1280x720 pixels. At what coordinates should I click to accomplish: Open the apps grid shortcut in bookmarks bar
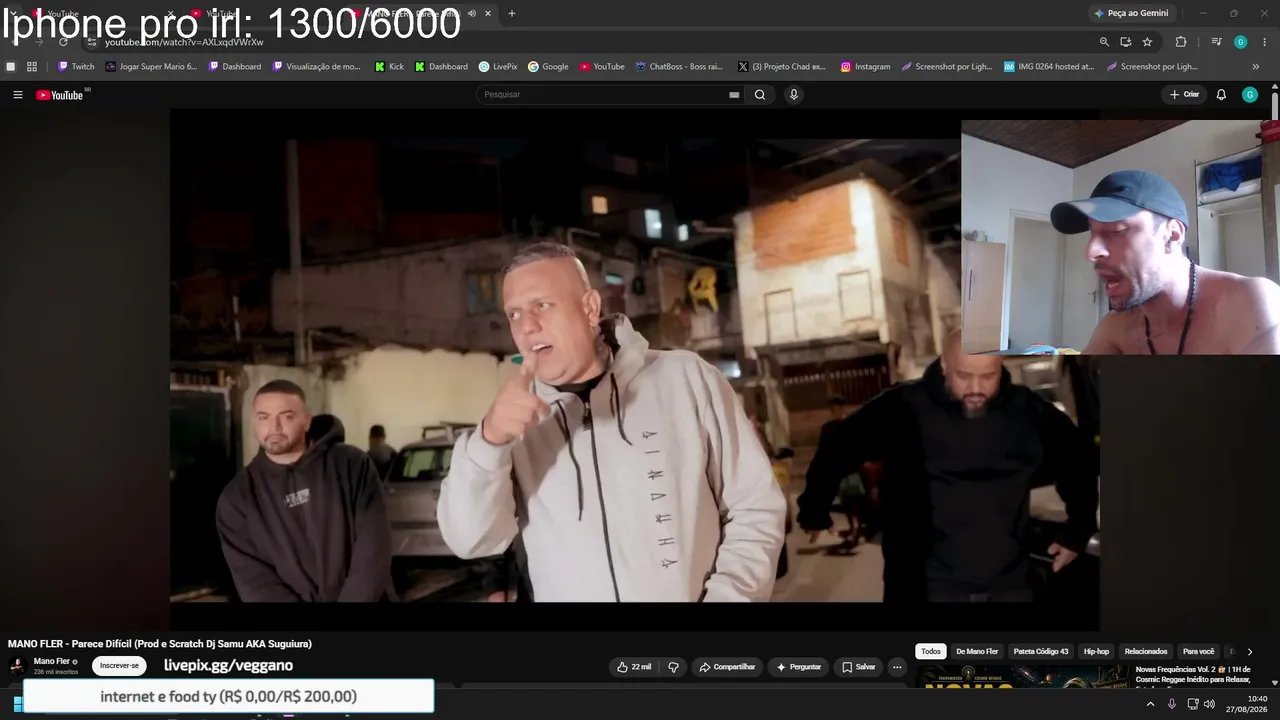pyautogui.click(x=32, y=67)
